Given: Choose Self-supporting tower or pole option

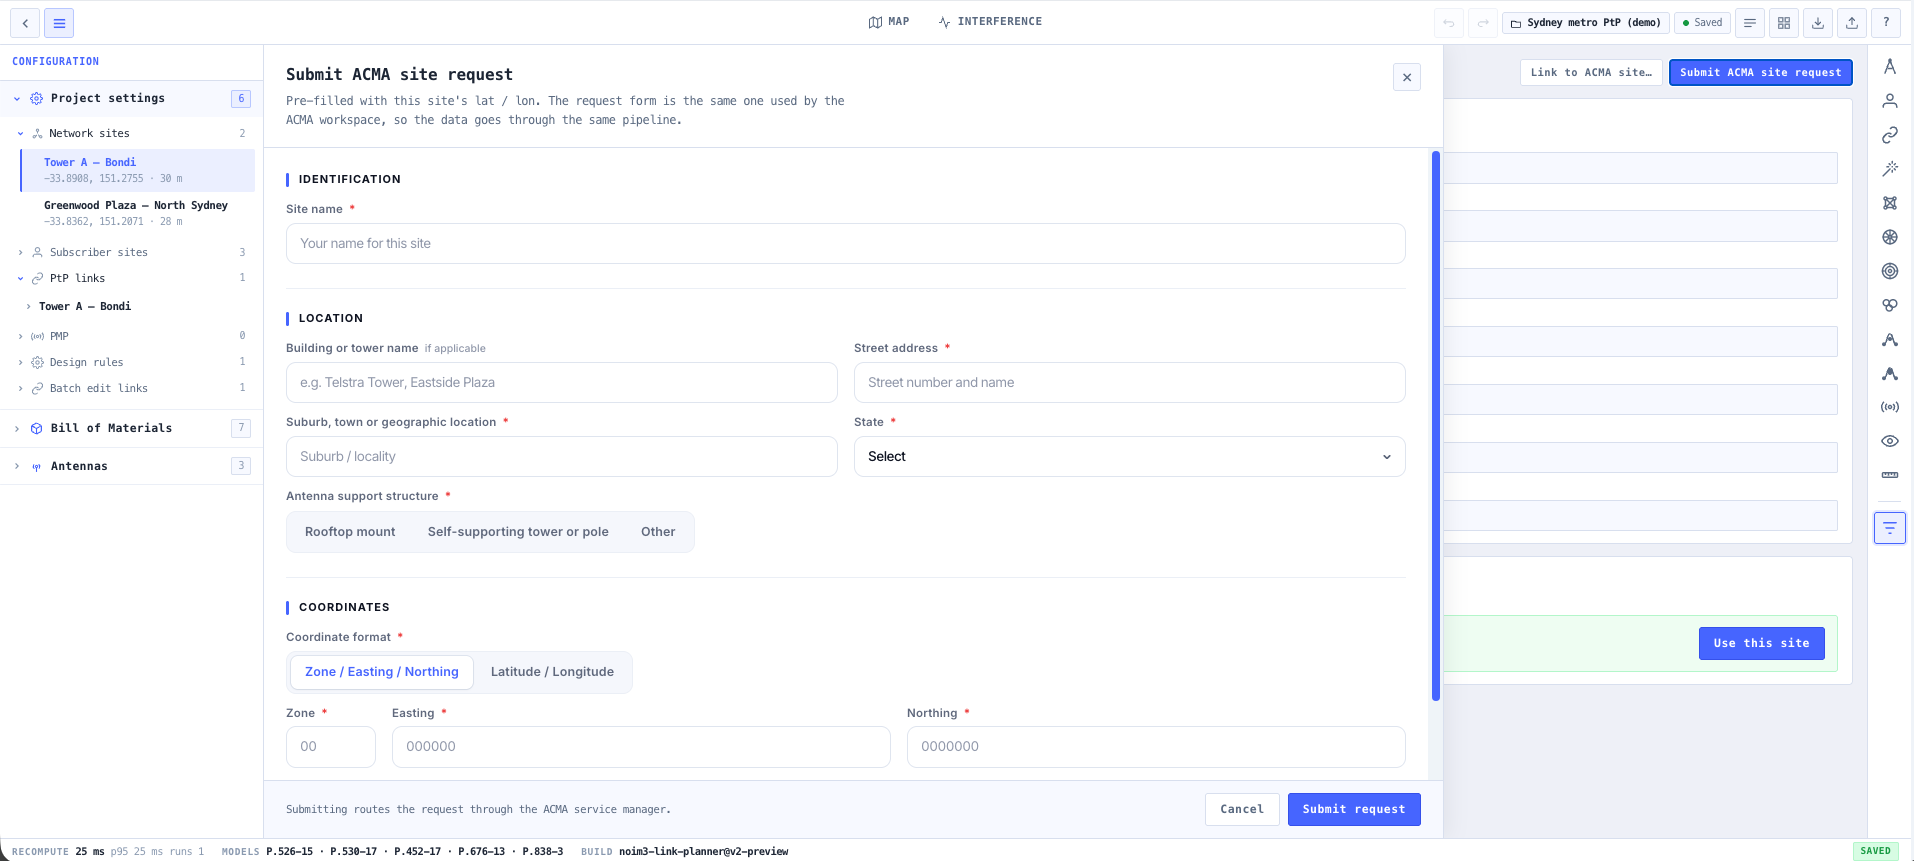Looking at the screenshot, I should [518, 532].
